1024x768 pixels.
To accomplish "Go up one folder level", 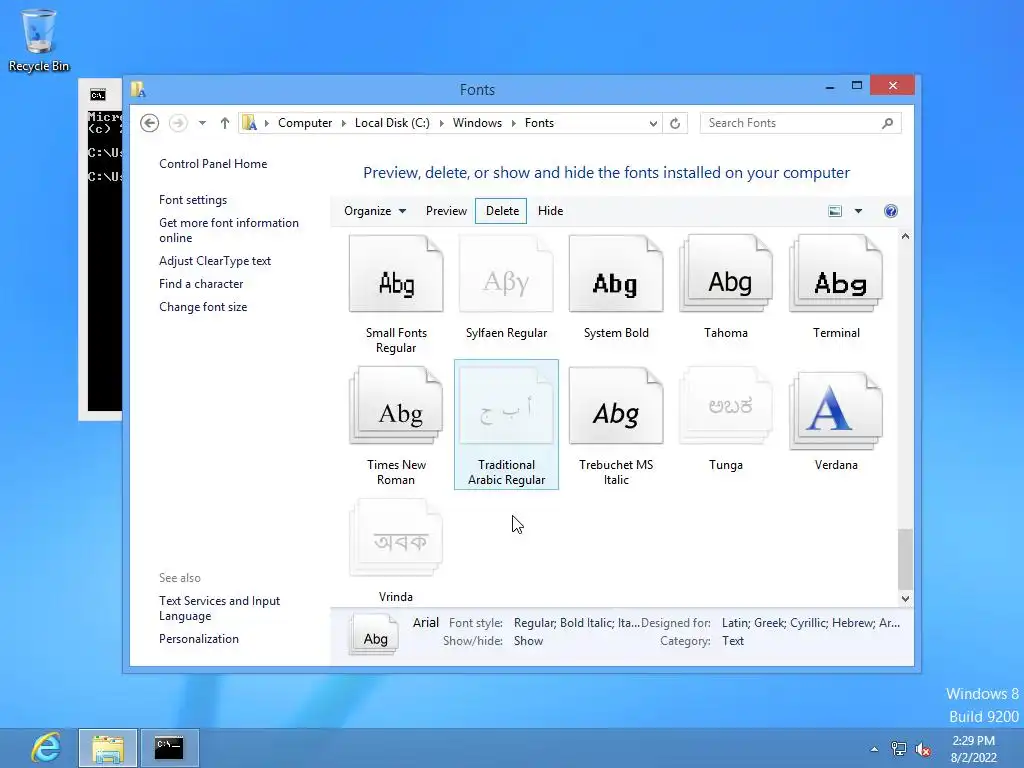I will (x=225, y=123).
